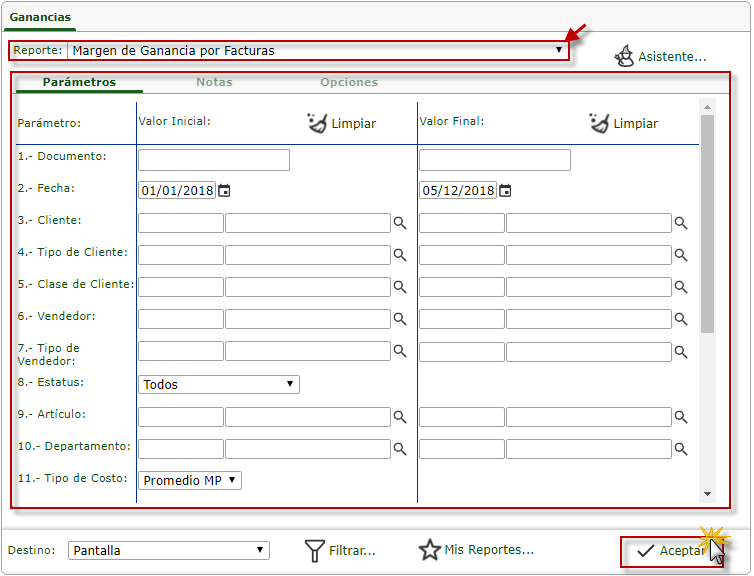This screenshot has height=576, width=754.
Task: Switch to the Opciones tab
Action: point(349,82)
